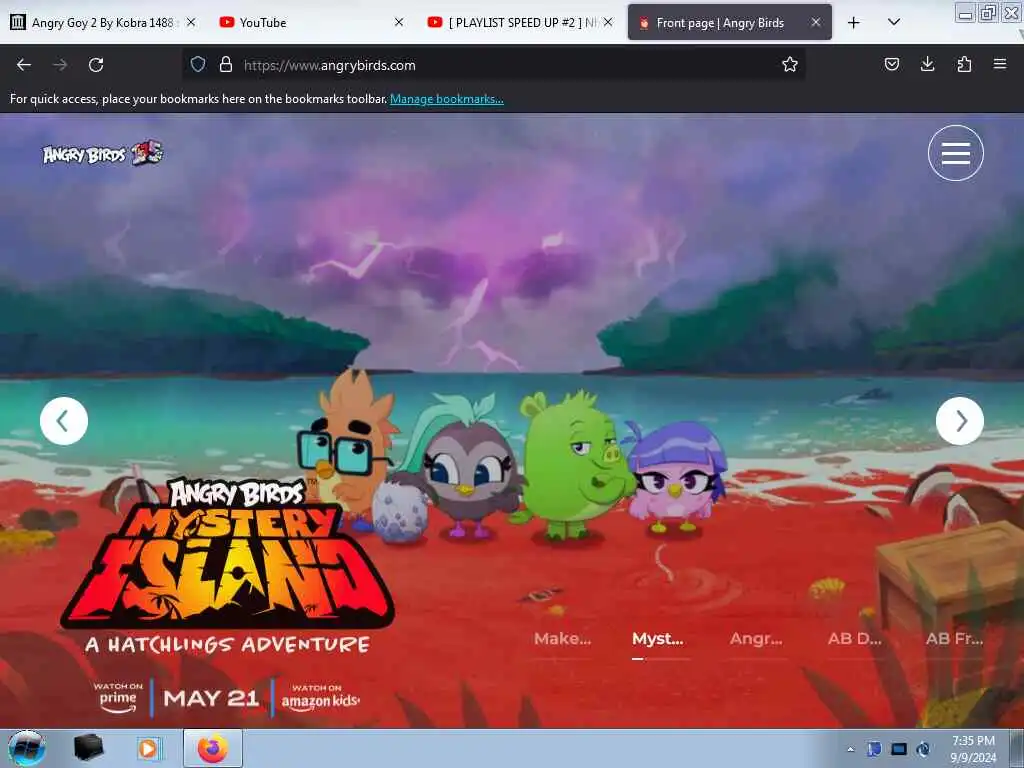The image size is (1024, 768).
Task: Bookmark this page with the star icon
Action: 790,64
